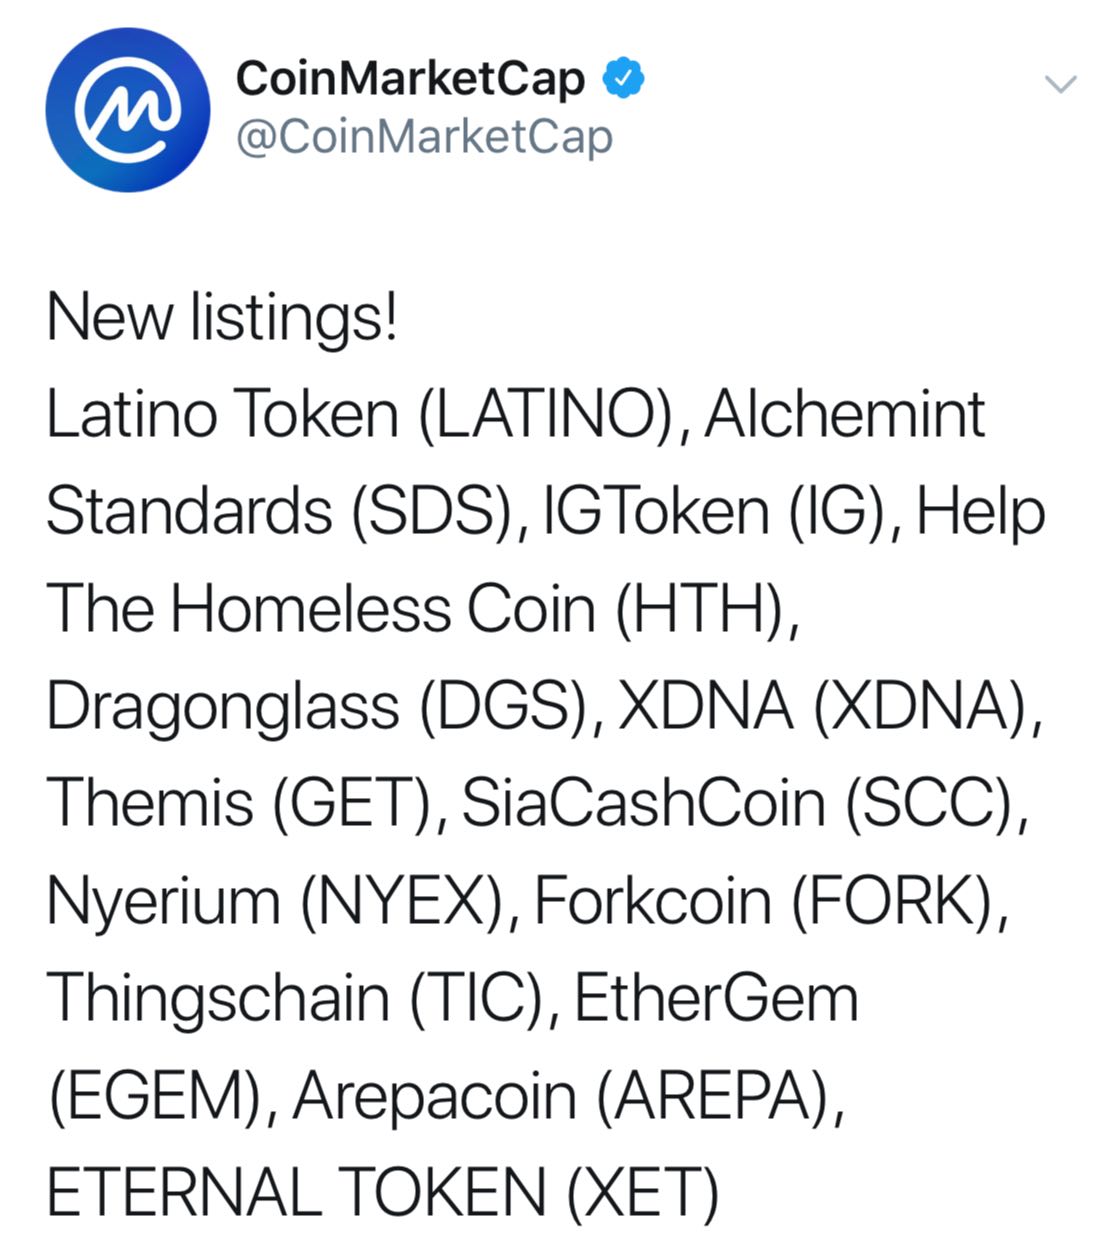Open the tweet options chevron menu
The image size is (1120, 1252).
(1060, 84)
